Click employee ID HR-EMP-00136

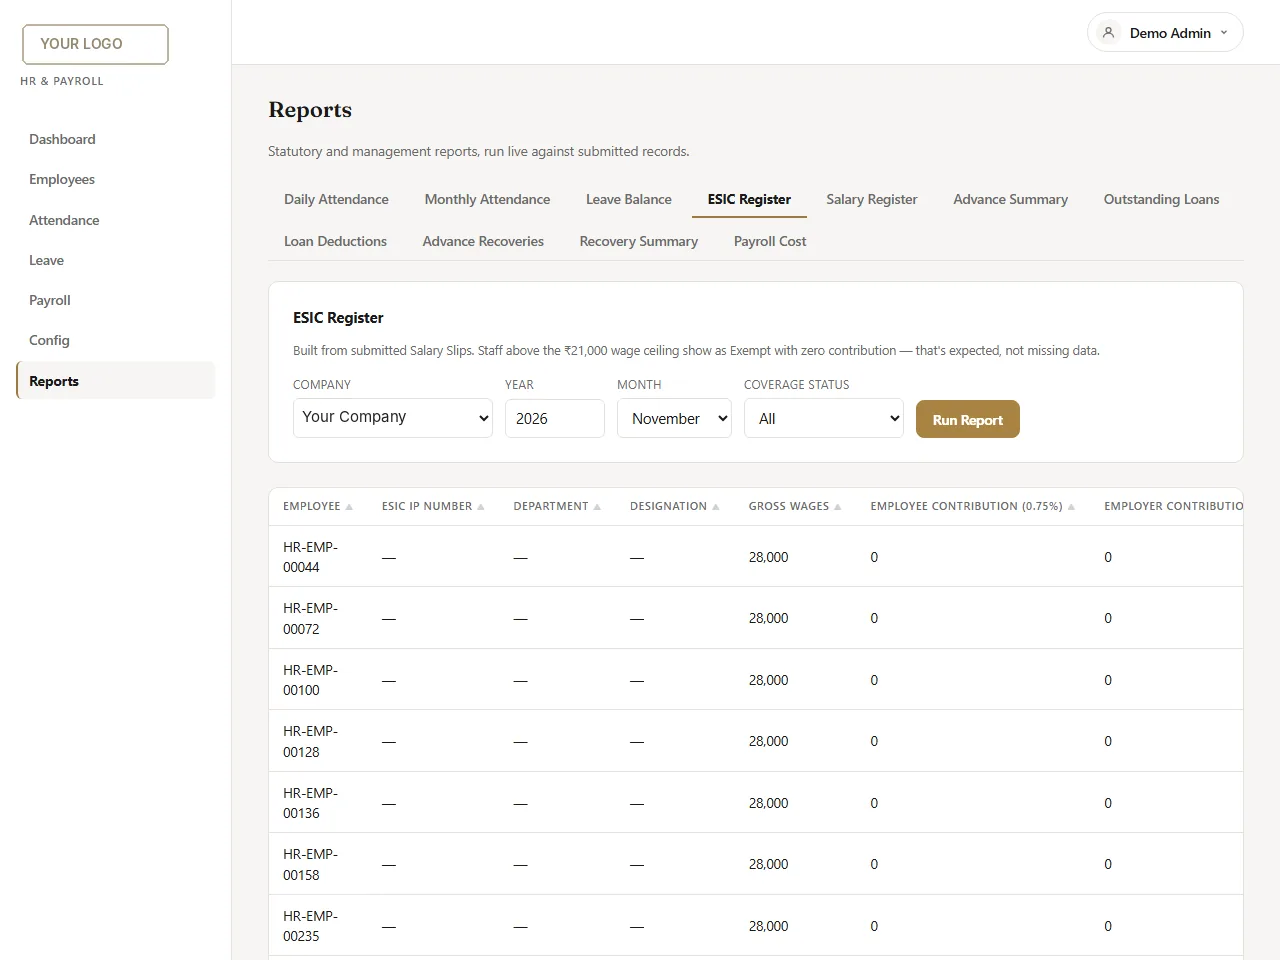click(310, 803)
